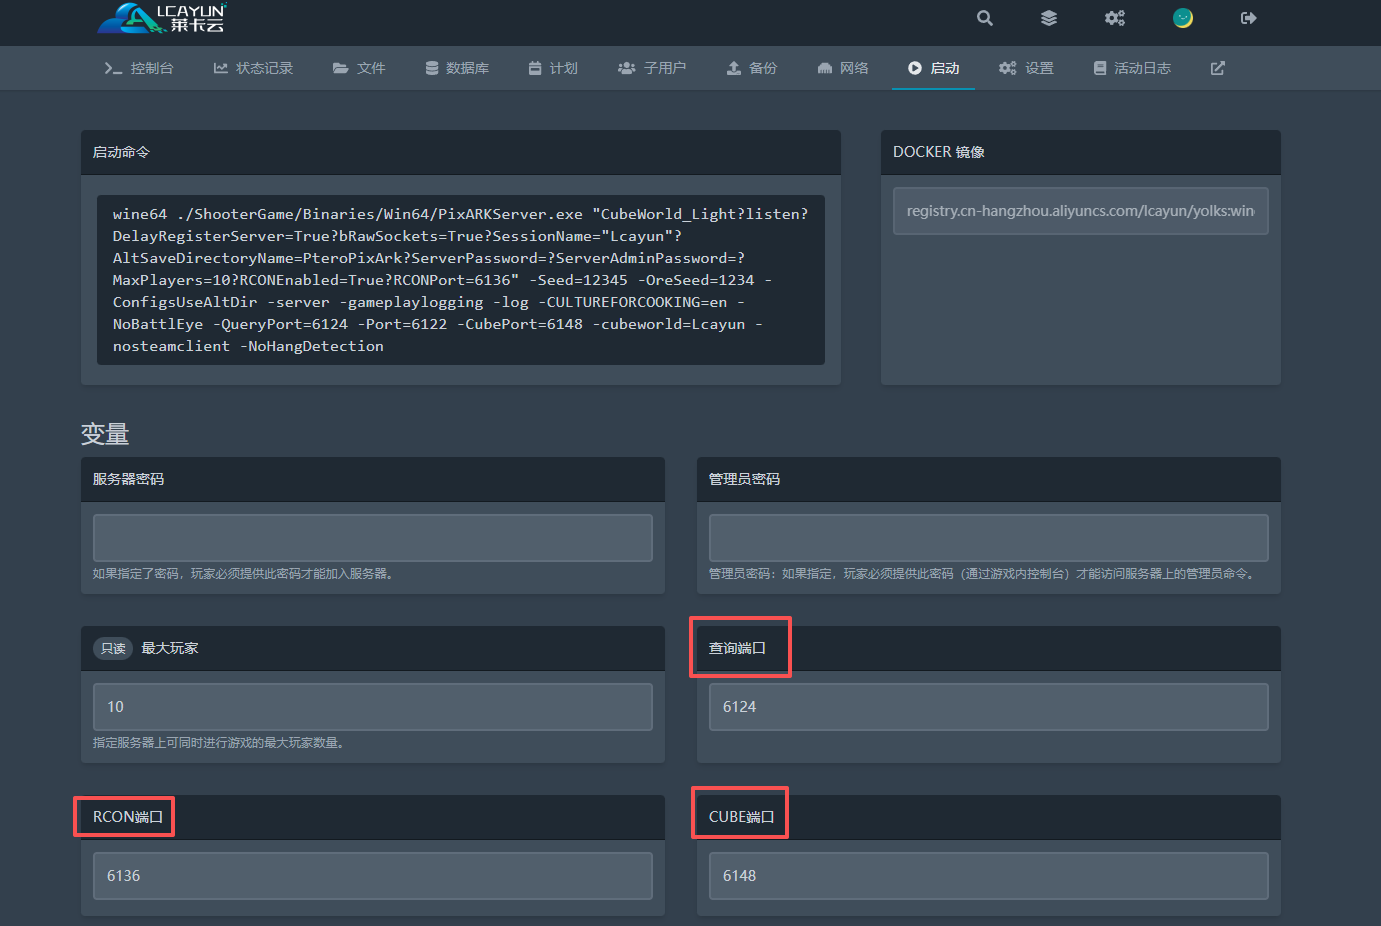The height and width of the screenshot is (926, 1381).
Task: Click the 服务器密码 server password field
Action: (x=372, y=538)
